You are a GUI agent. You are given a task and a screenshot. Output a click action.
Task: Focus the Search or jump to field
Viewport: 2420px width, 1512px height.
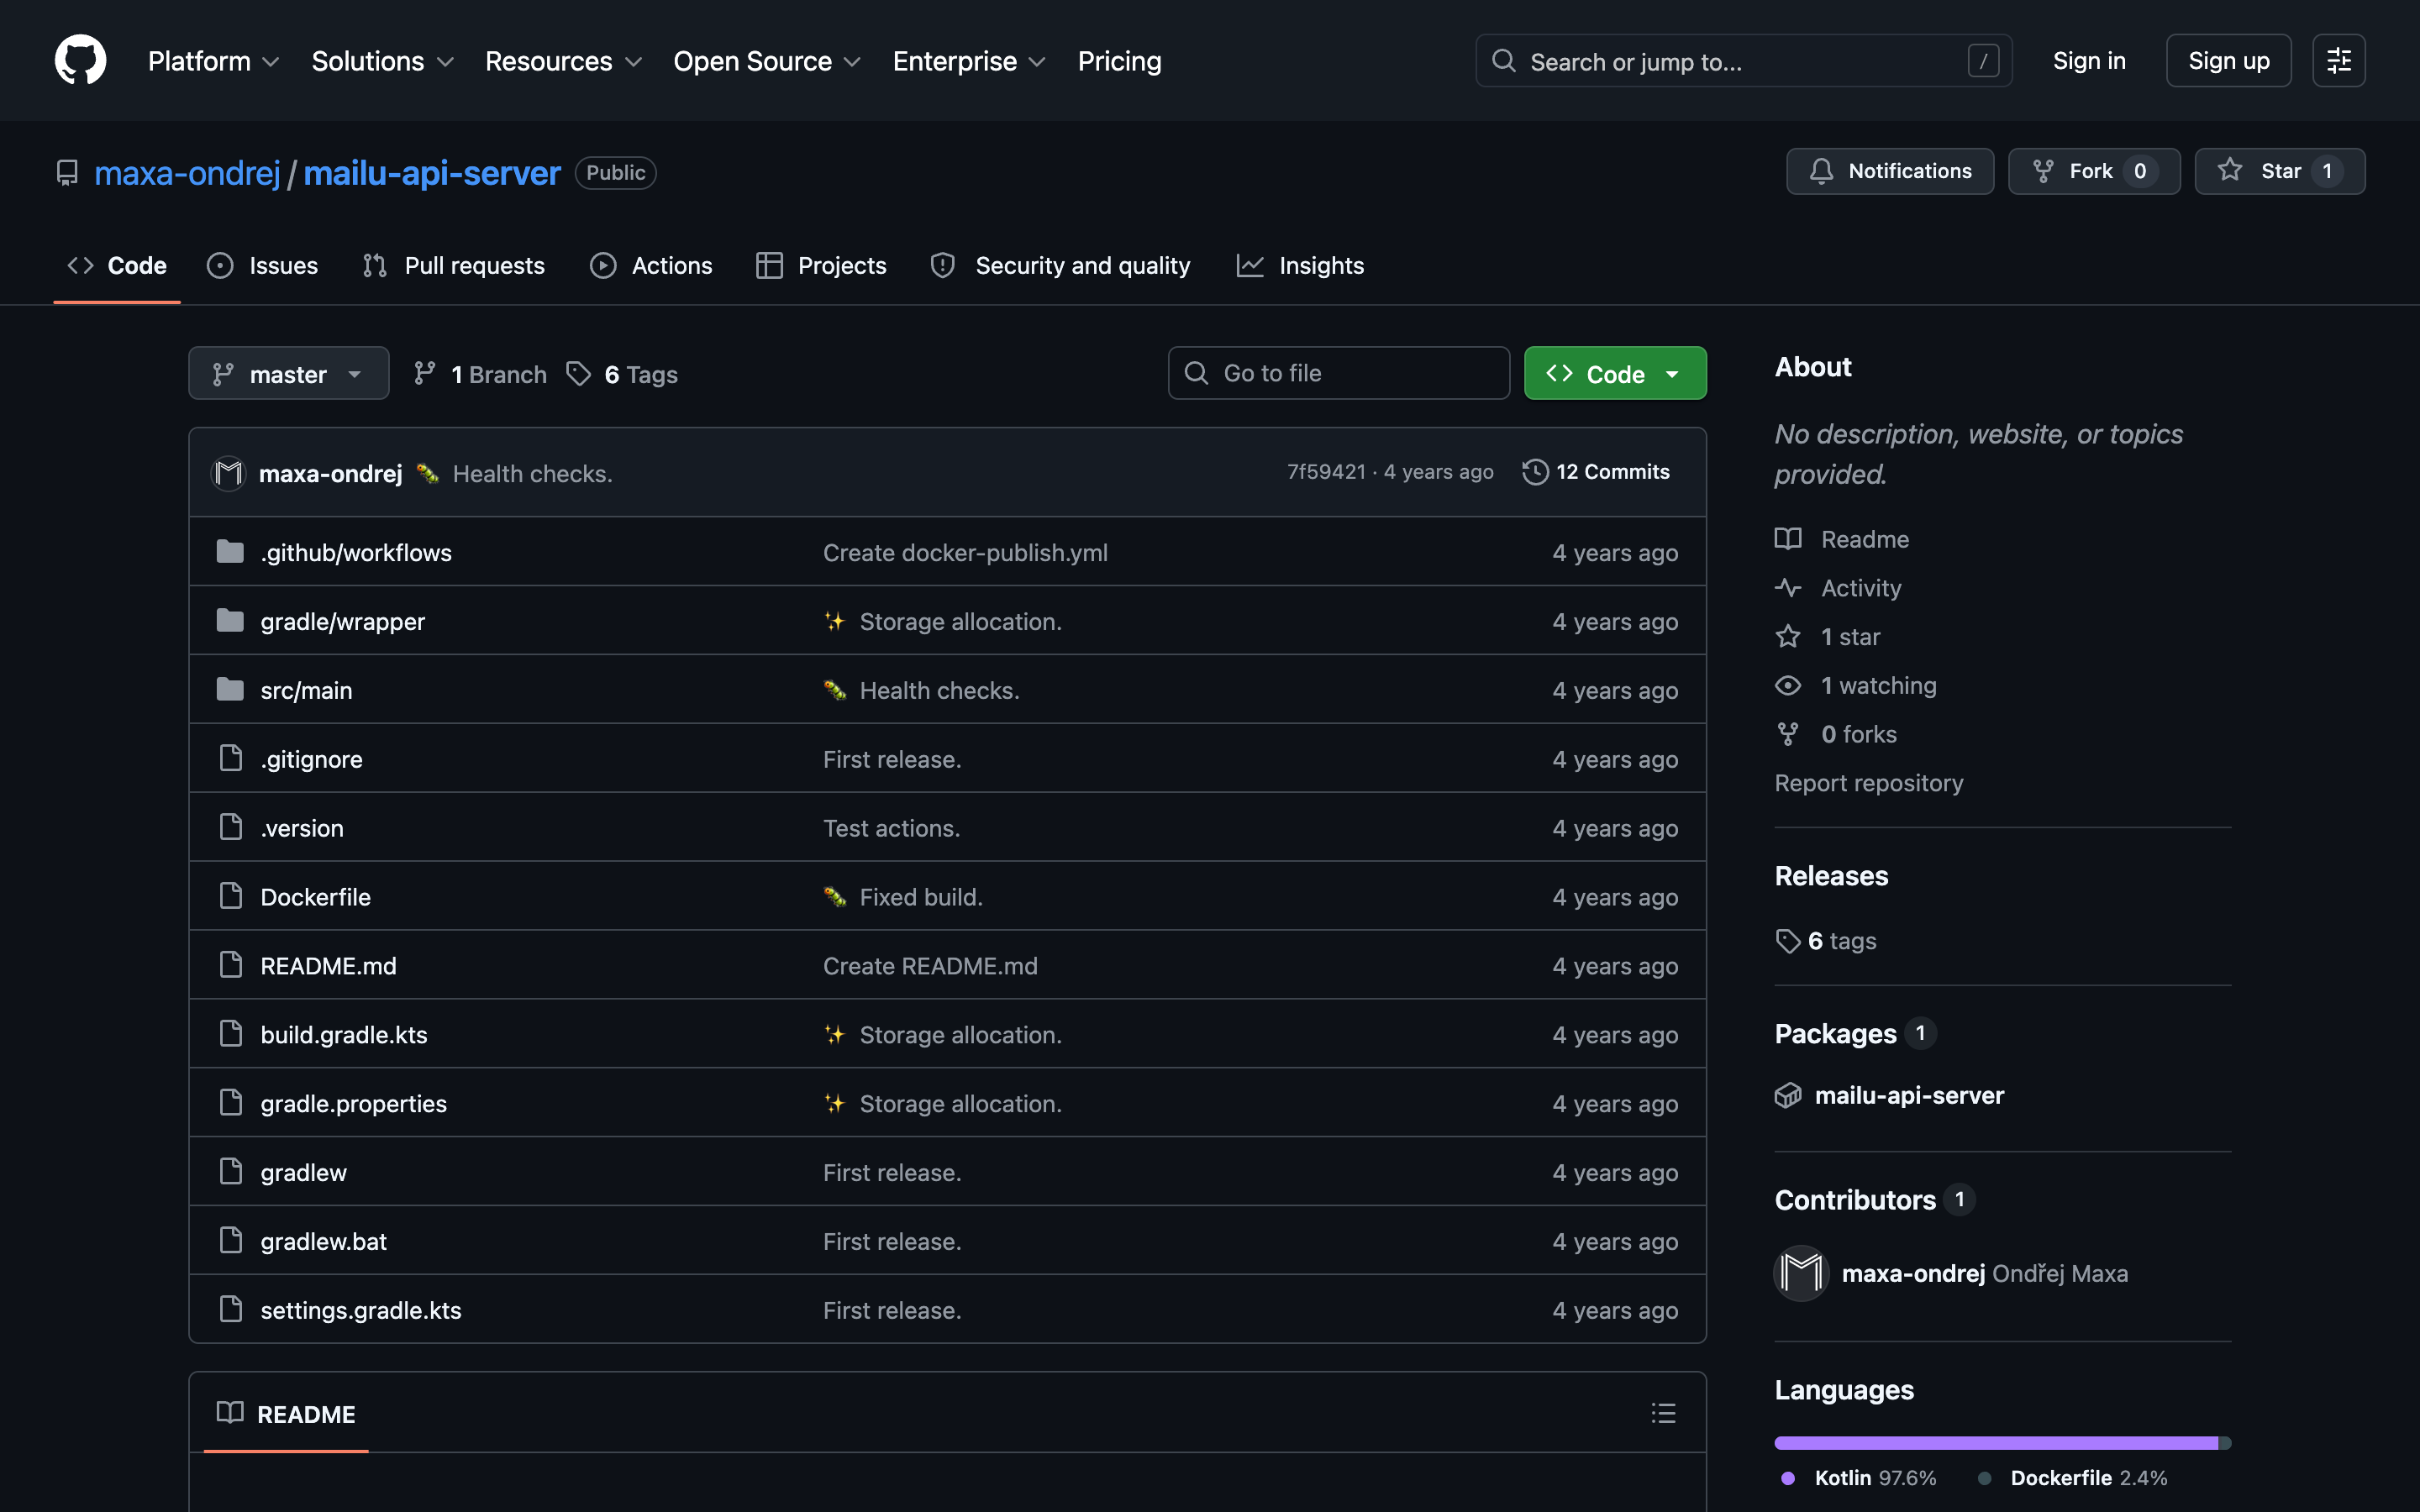pyautogui.click(x=1743, y=61)
